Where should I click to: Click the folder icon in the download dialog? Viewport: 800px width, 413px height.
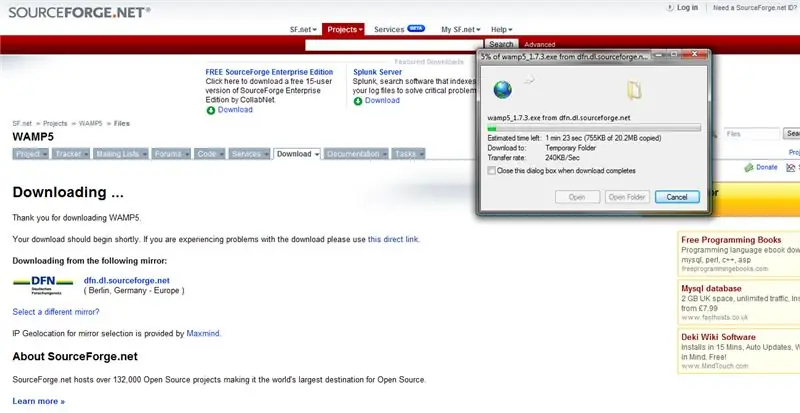(x=634, y=90)
